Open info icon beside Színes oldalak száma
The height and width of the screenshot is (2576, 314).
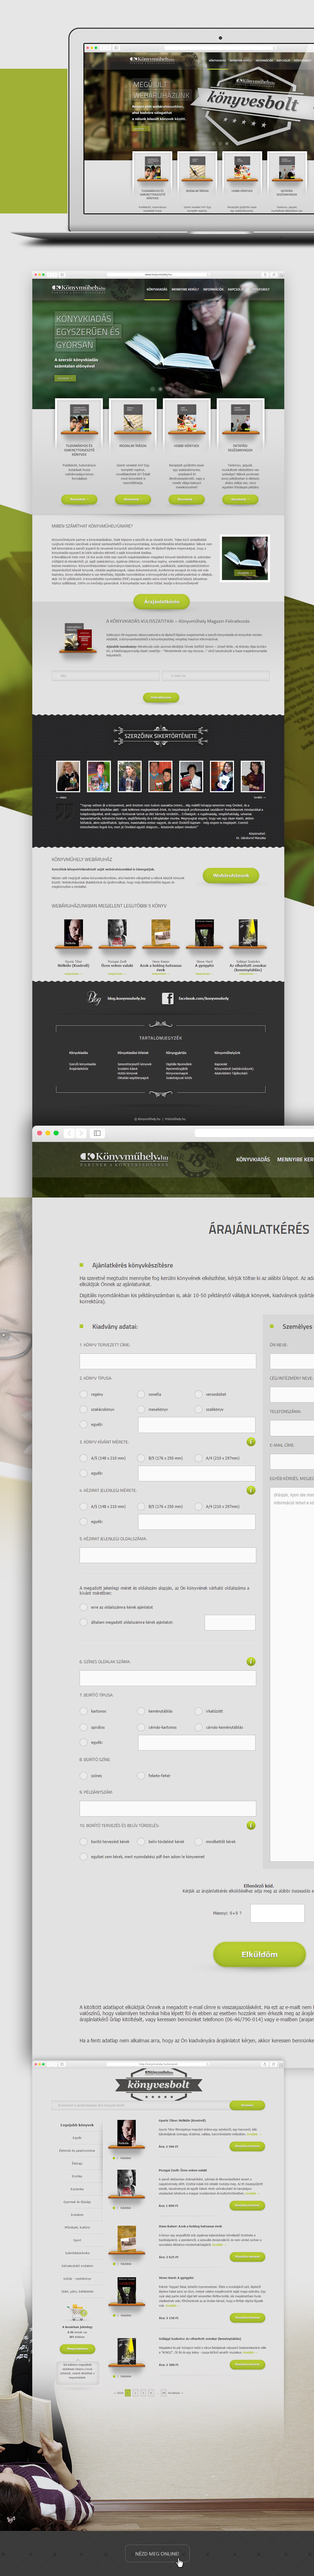pyautogui.click(x=251, y=1661)
